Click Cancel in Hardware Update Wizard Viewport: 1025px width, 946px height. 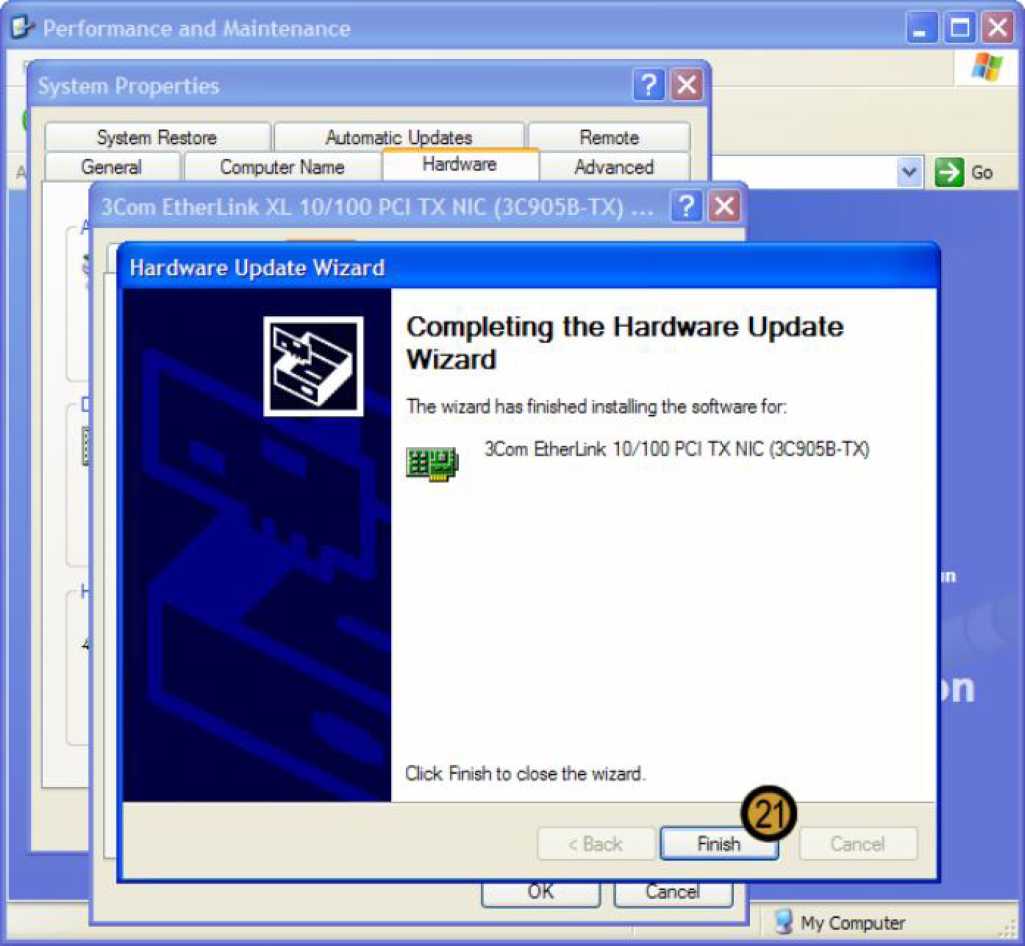[858, 843]
